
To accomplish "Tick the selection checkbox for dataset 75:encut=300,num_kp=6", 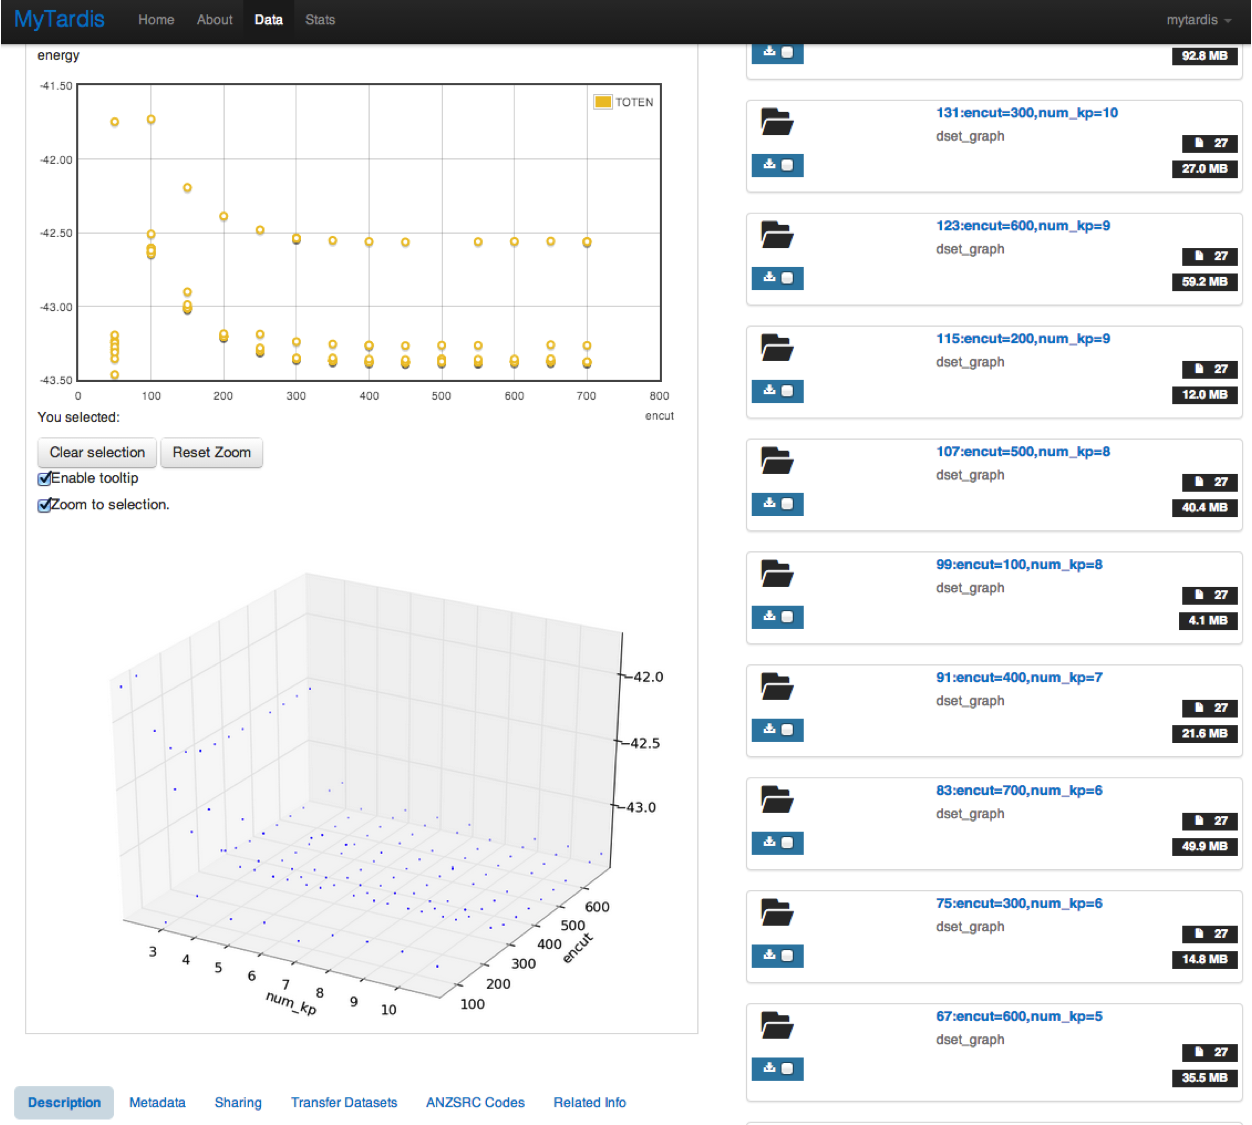I will tap(787, 956).
